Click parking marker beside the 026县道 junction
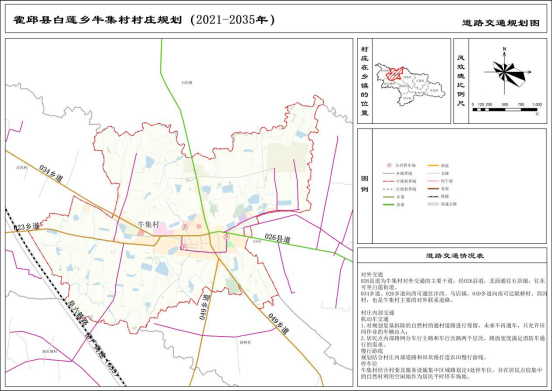This screenshot has height=391, width=553. point(227,235)
